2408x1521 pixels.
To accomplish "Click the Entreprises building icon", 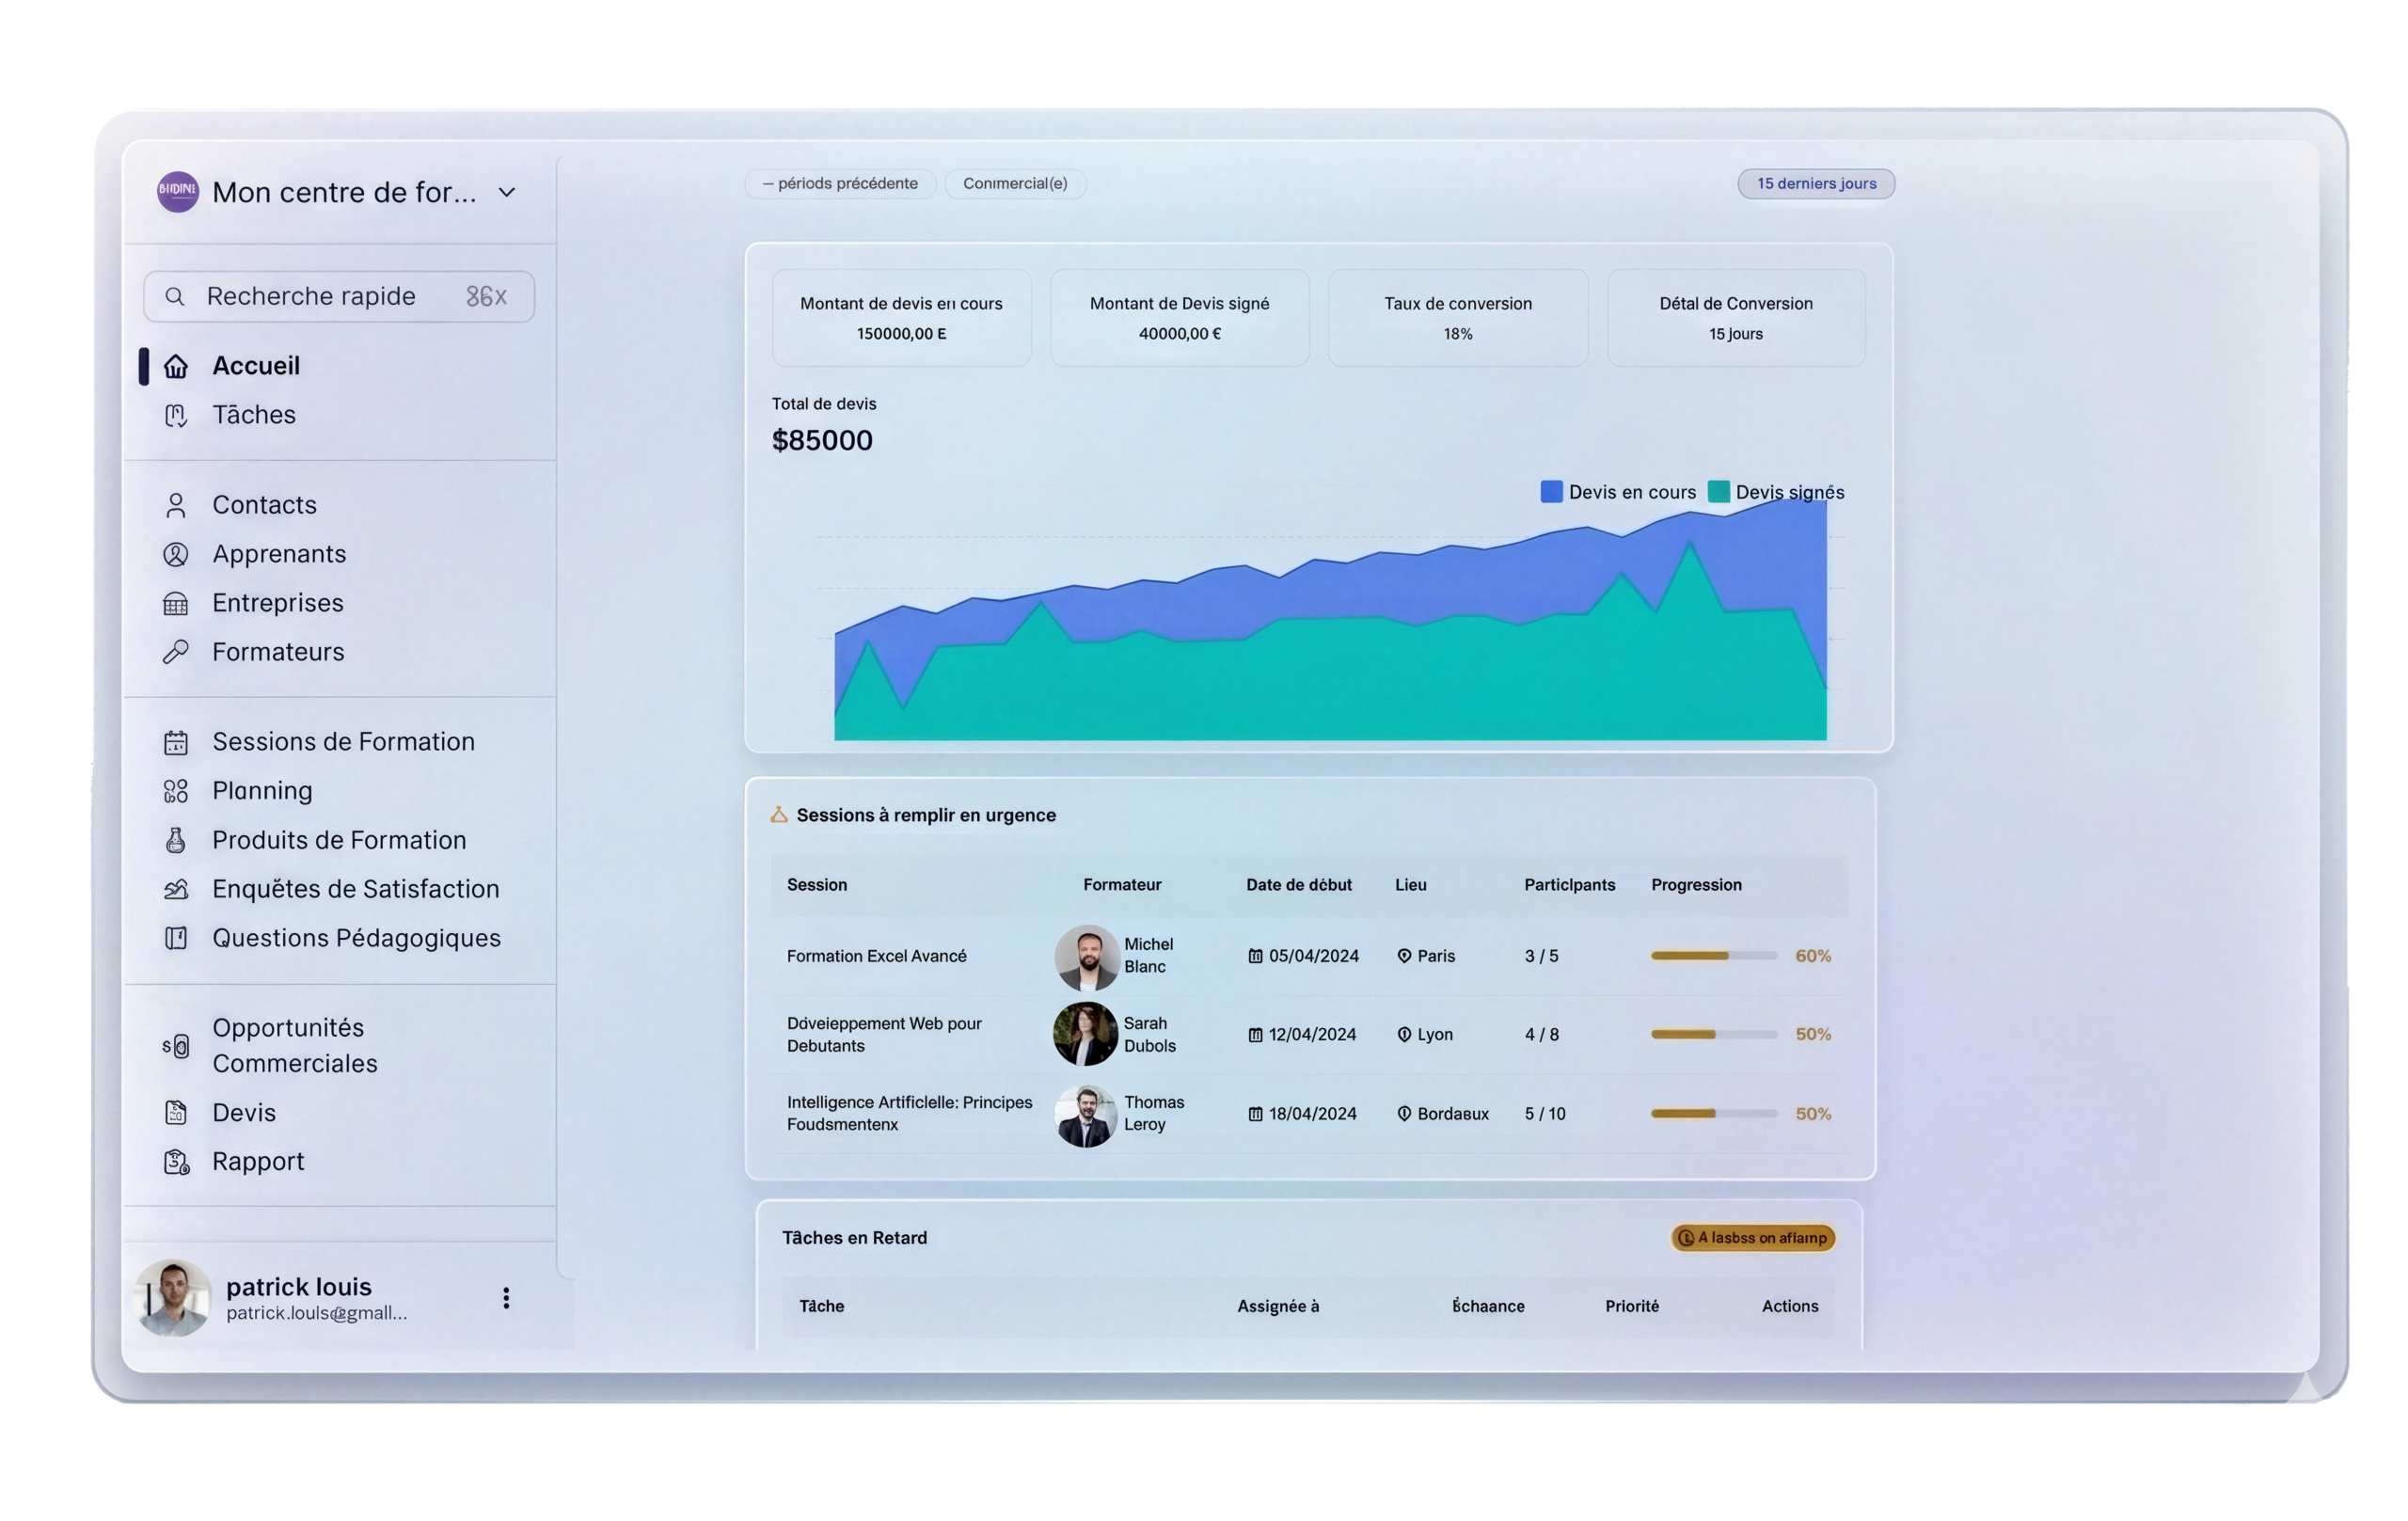I will click(176, 603).
